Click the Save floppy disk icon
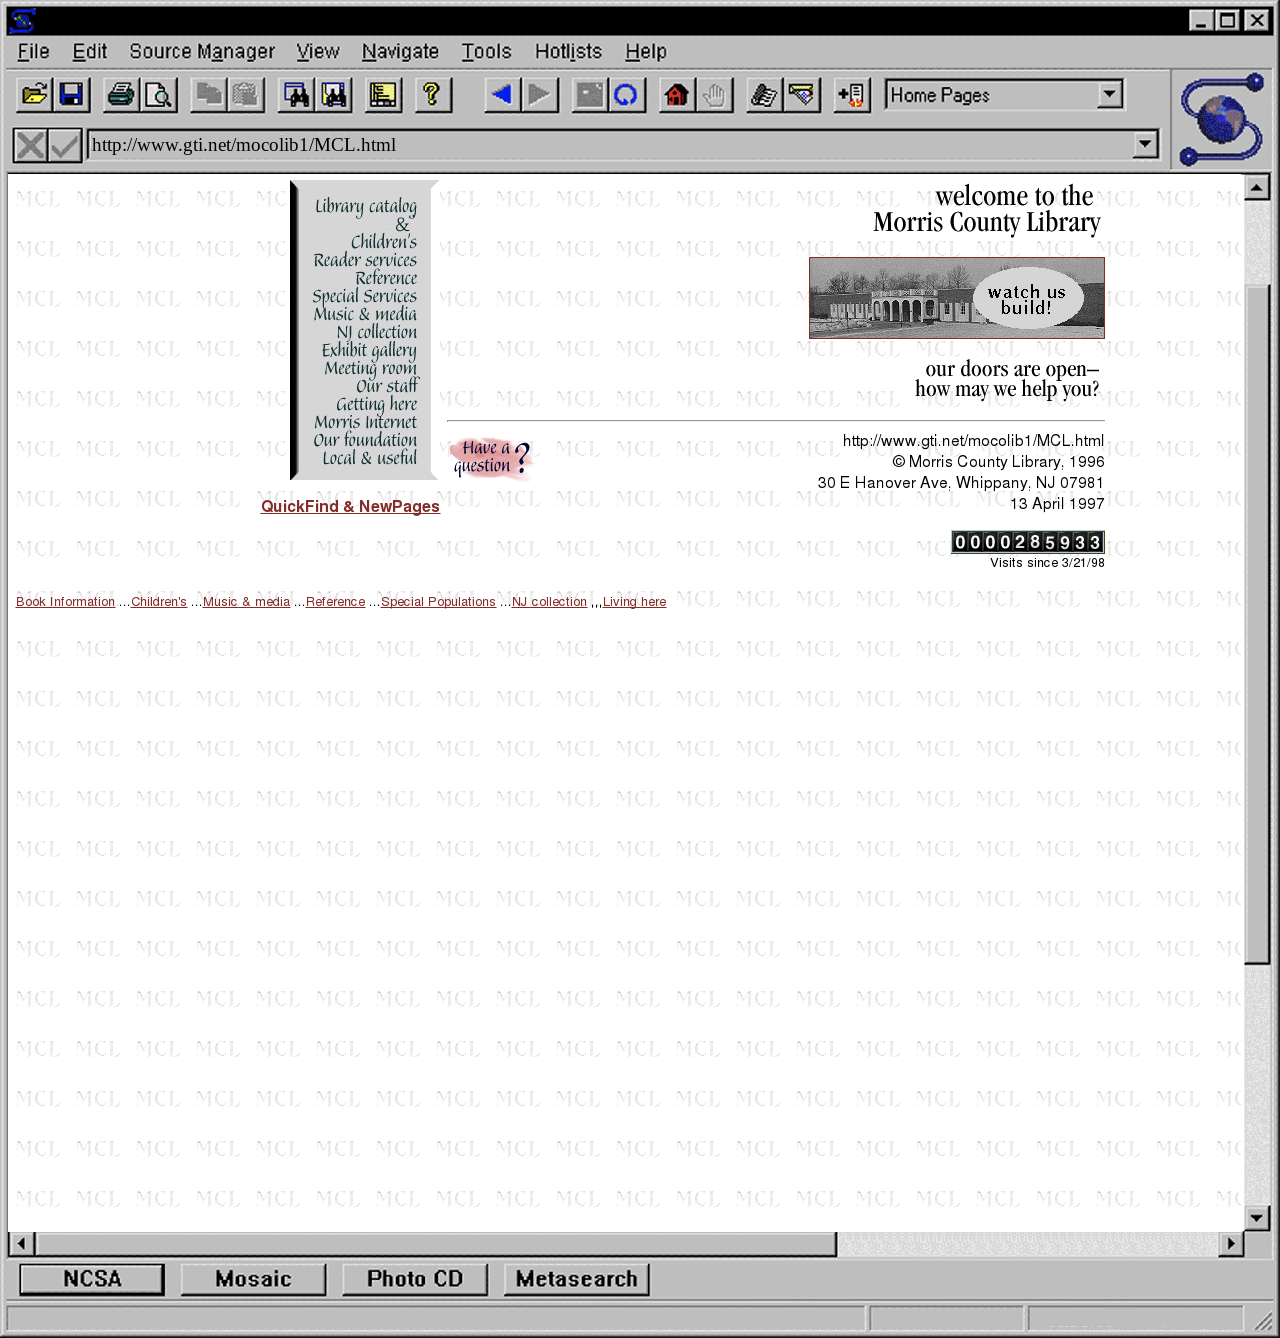Screen dimensions: 1280x1338 point(72,95)
